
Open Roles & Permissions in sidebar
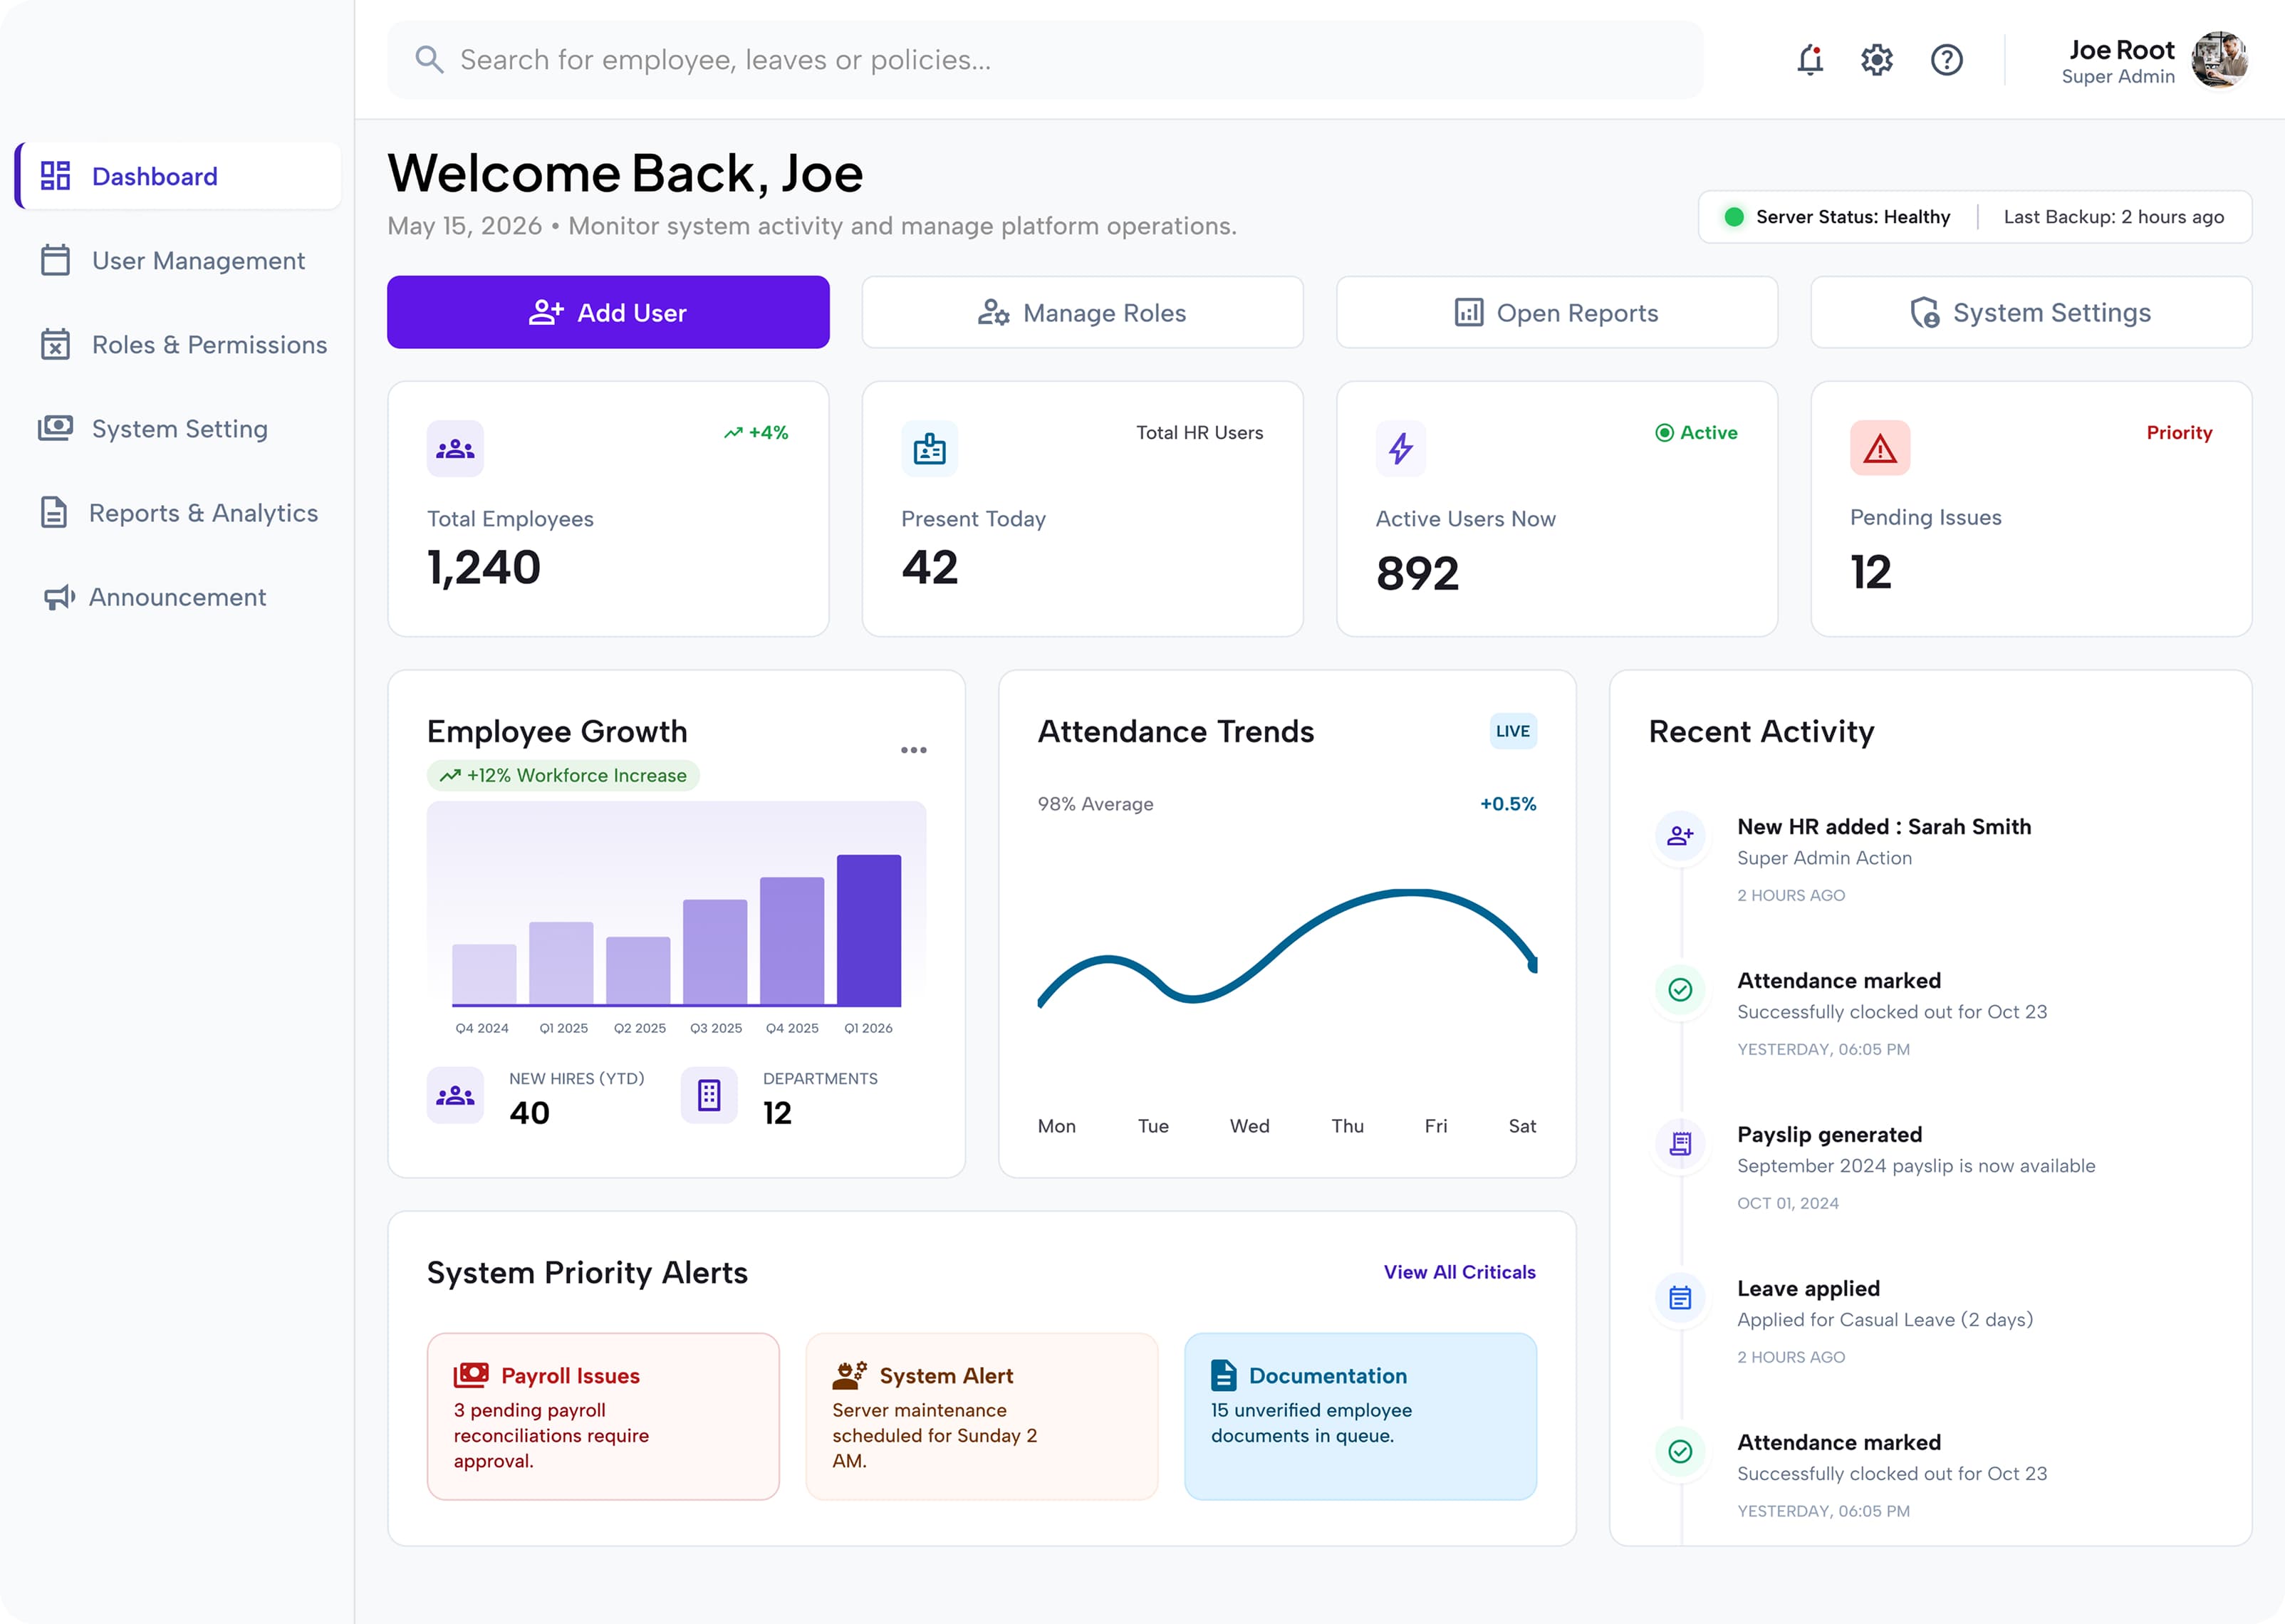click(178, 344)
